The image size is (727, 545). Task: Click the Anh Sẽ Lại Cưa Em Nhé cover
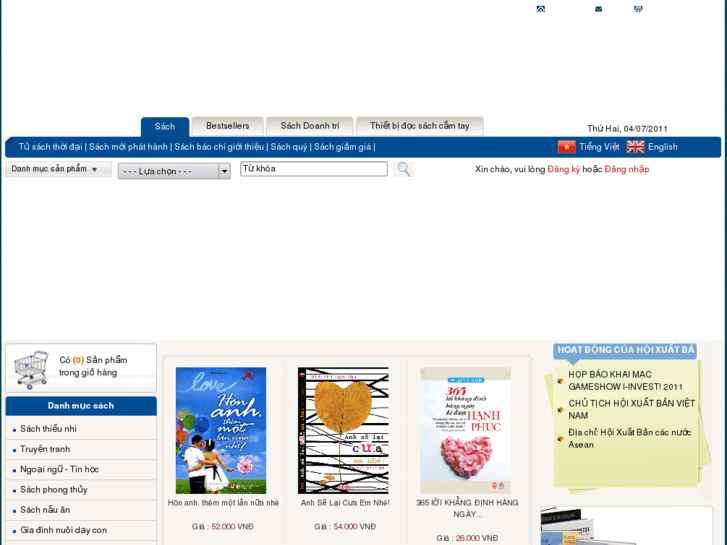pos(343,430)
